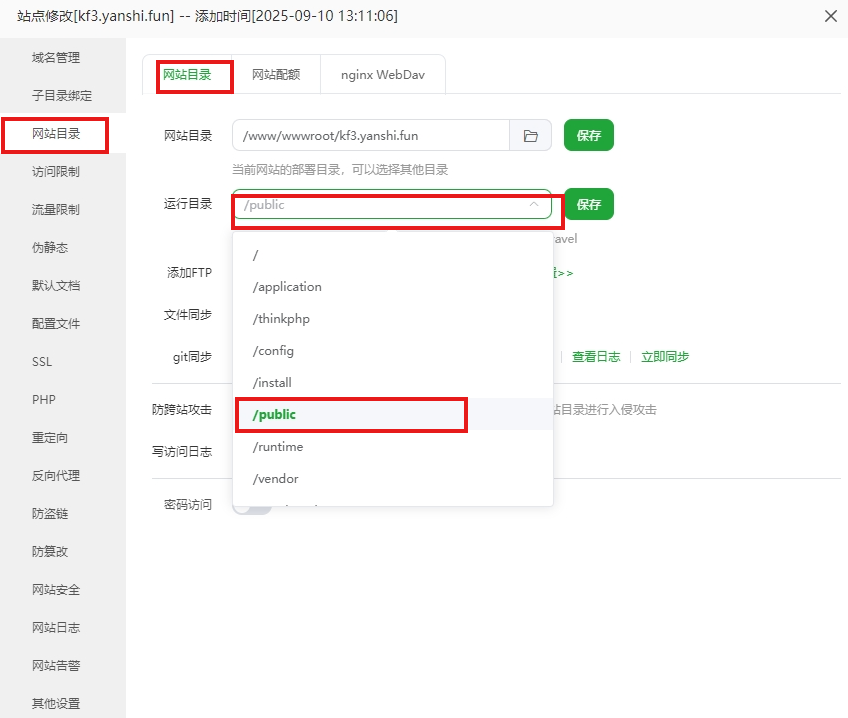The height and width of the screenshot is (718, 848).
Task: Open the nginx WebDav tab
Action: [382, 74]
